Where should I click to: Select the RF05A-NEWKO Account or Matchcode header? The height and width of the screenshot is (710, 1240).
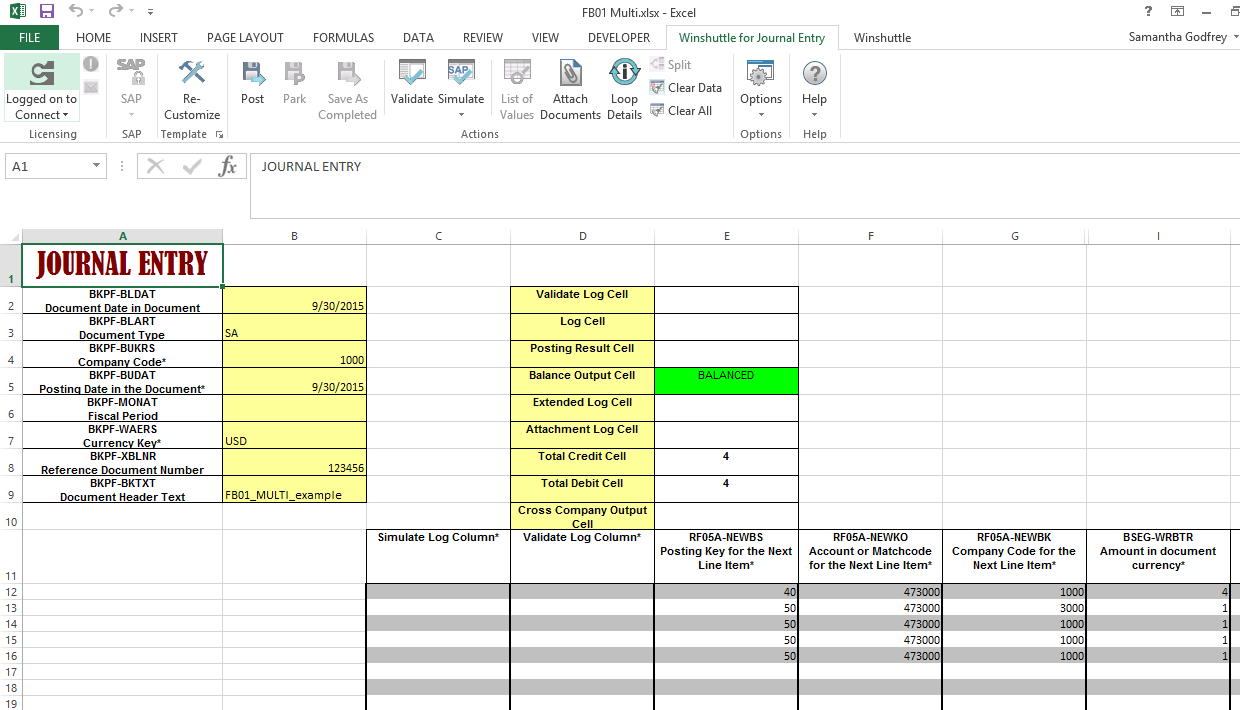click(x=870, y=556)
